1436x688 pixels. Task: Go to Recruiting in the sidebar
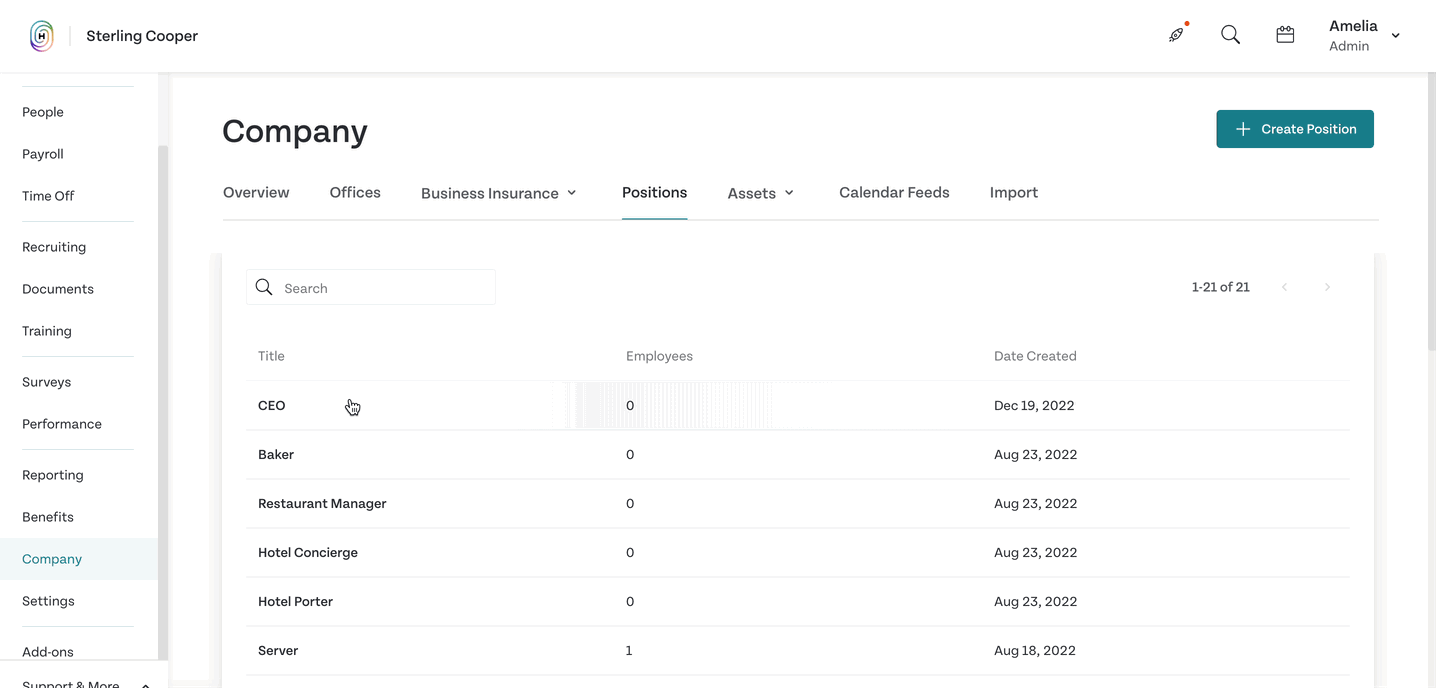tap(54, 247)
